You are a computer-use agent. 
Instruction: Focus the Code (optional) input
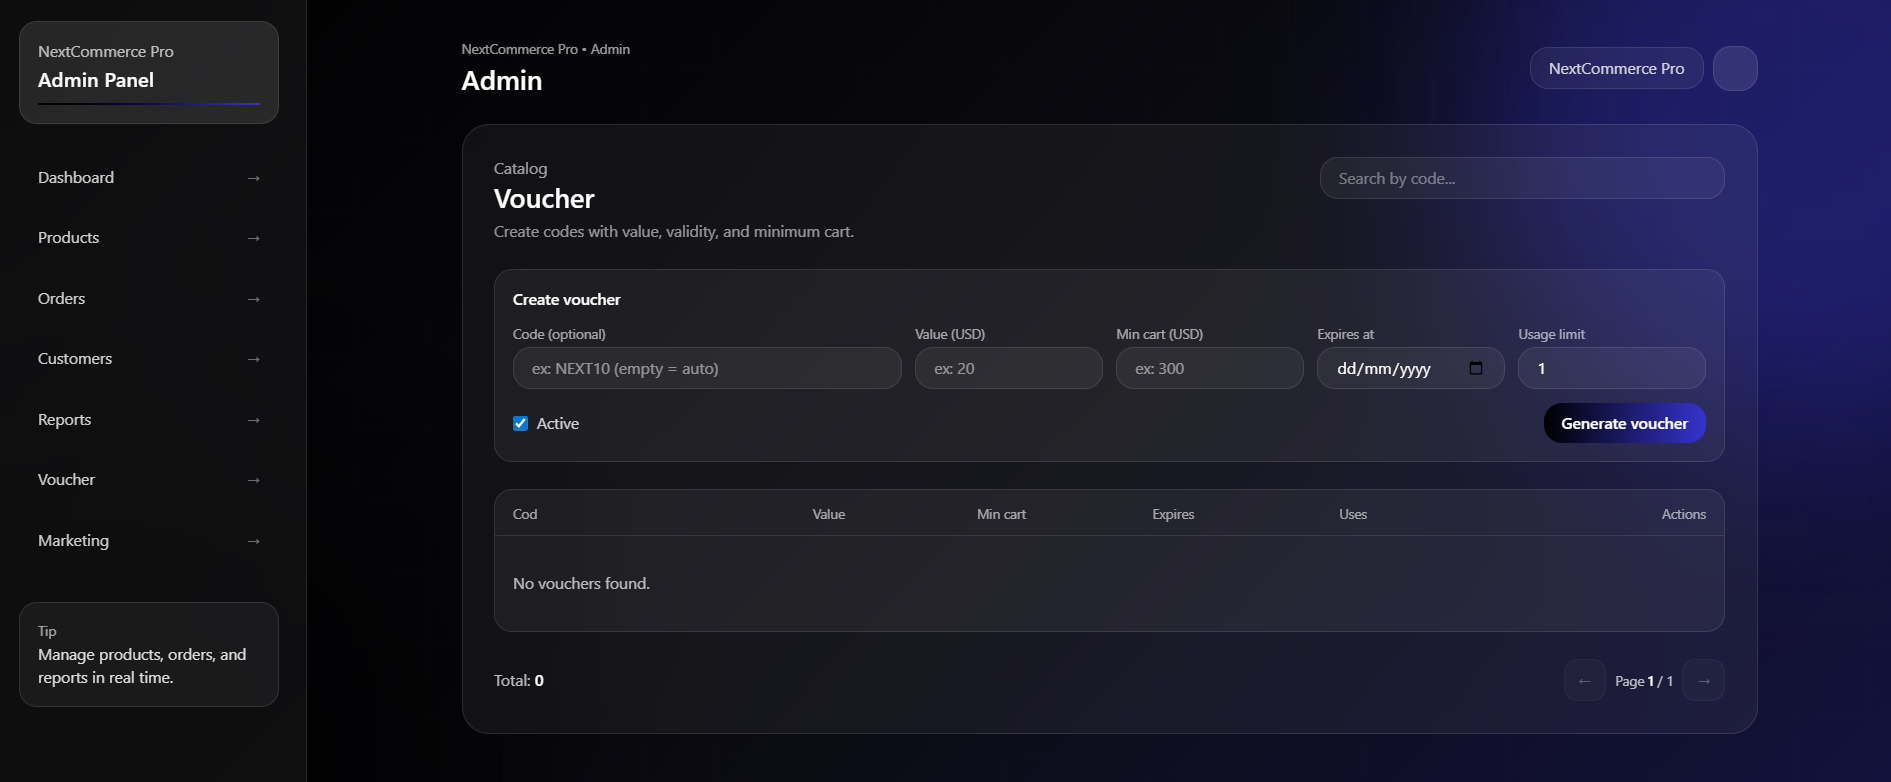tap(707, 368)
